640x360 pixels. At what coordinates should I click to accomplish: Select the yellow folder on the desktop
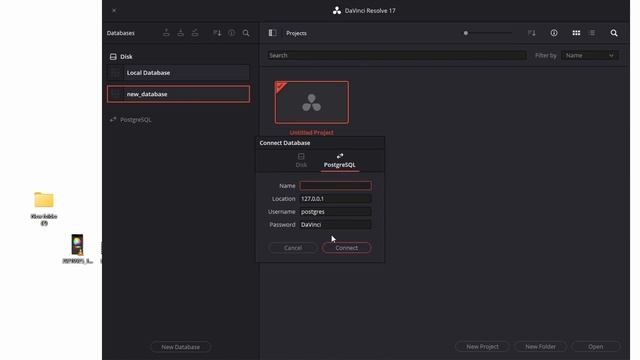tap(44, 200)
